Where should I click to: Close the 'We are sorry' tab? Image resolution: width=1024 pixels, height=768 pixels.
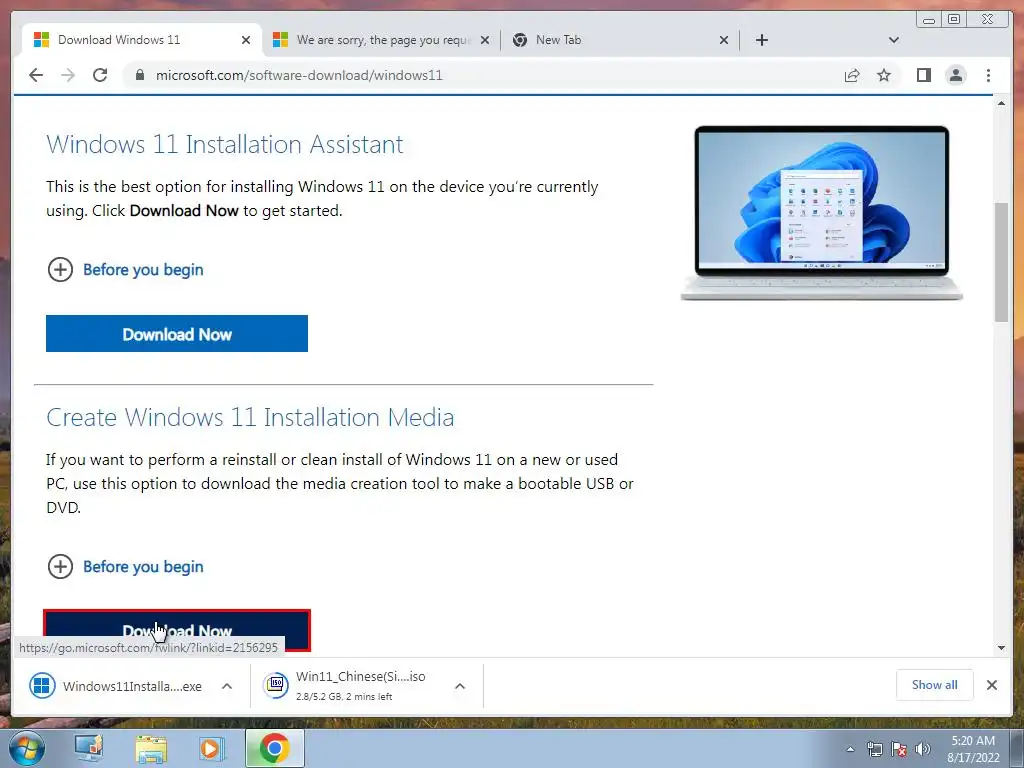point(485,40)
